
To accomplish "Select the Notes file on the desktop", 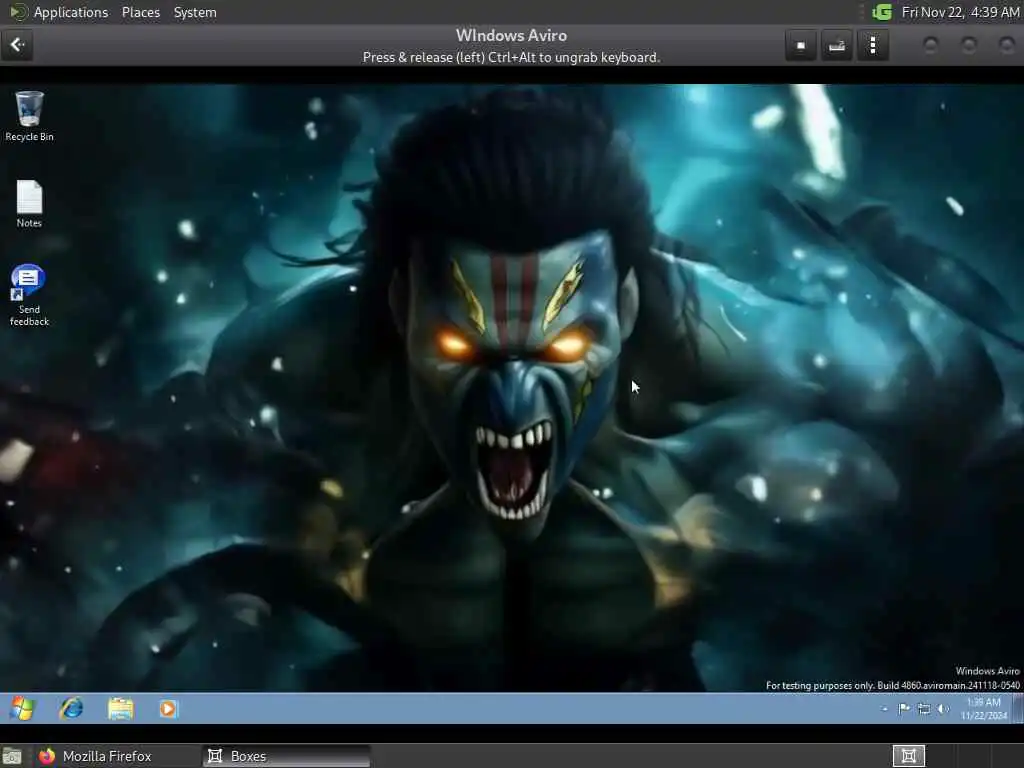I will tap(29, 204).
